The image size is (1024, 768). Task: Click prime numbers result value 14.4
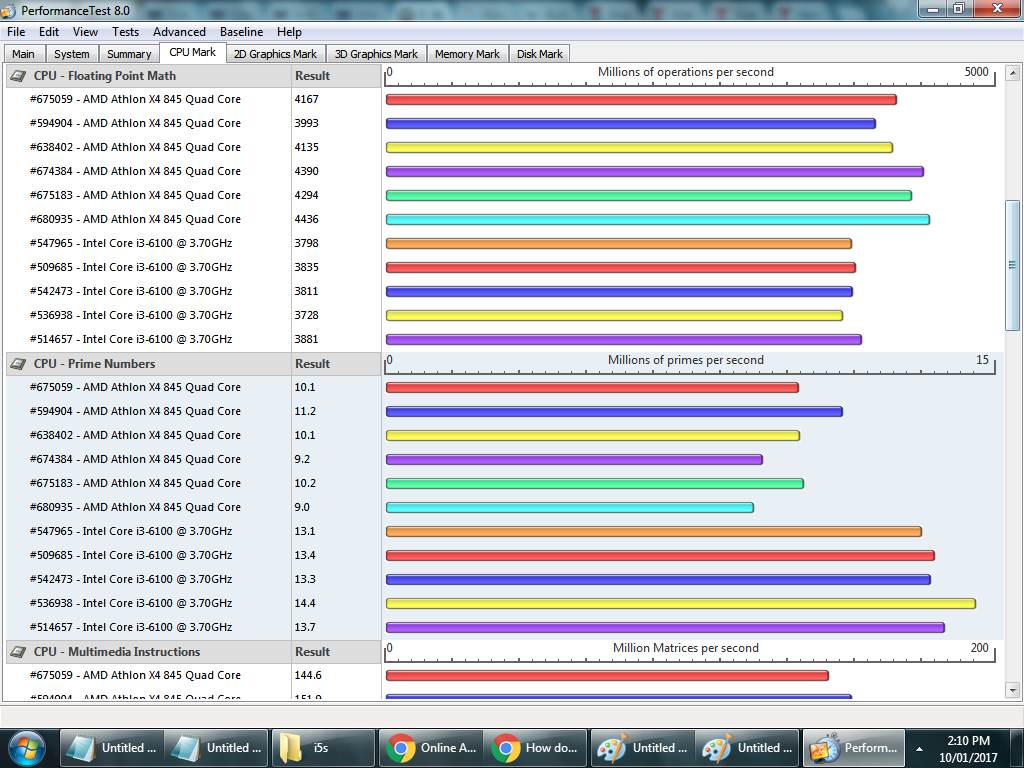[305, 603]
